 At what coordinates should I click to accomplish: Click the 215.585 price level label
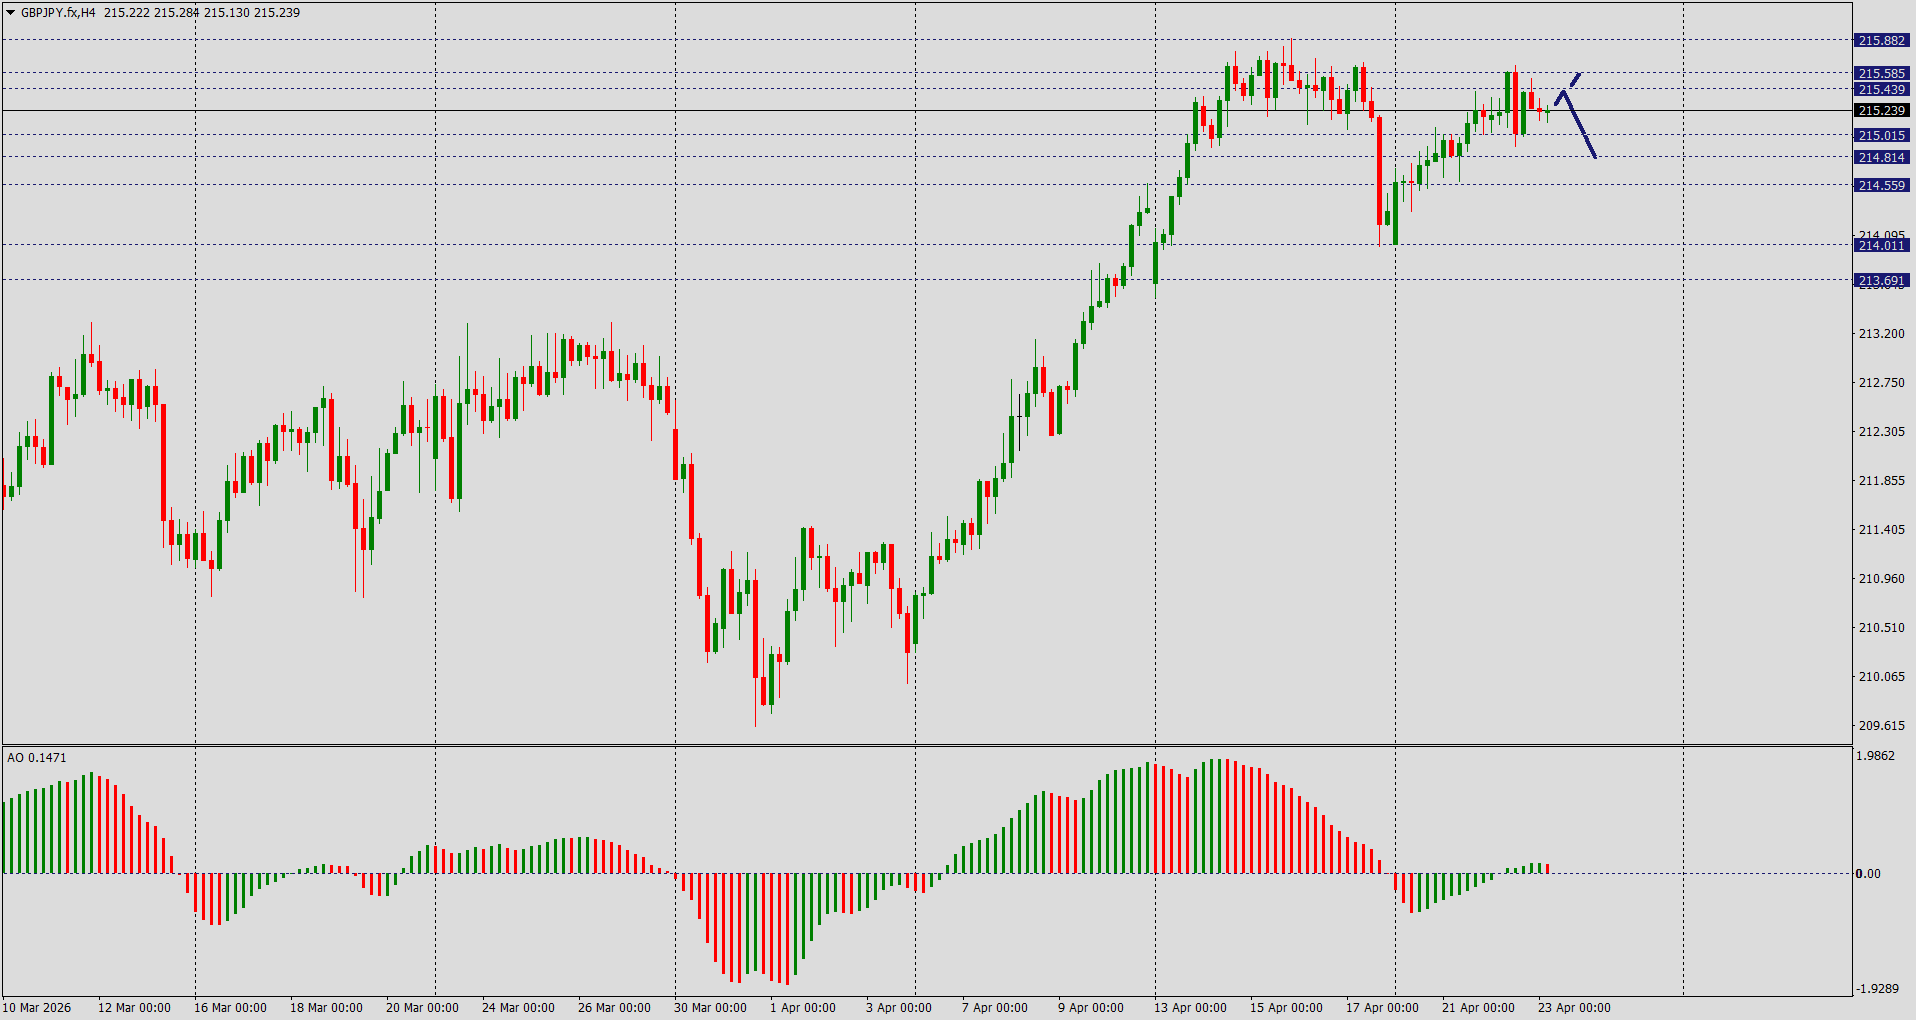(x=1882, y=74)
